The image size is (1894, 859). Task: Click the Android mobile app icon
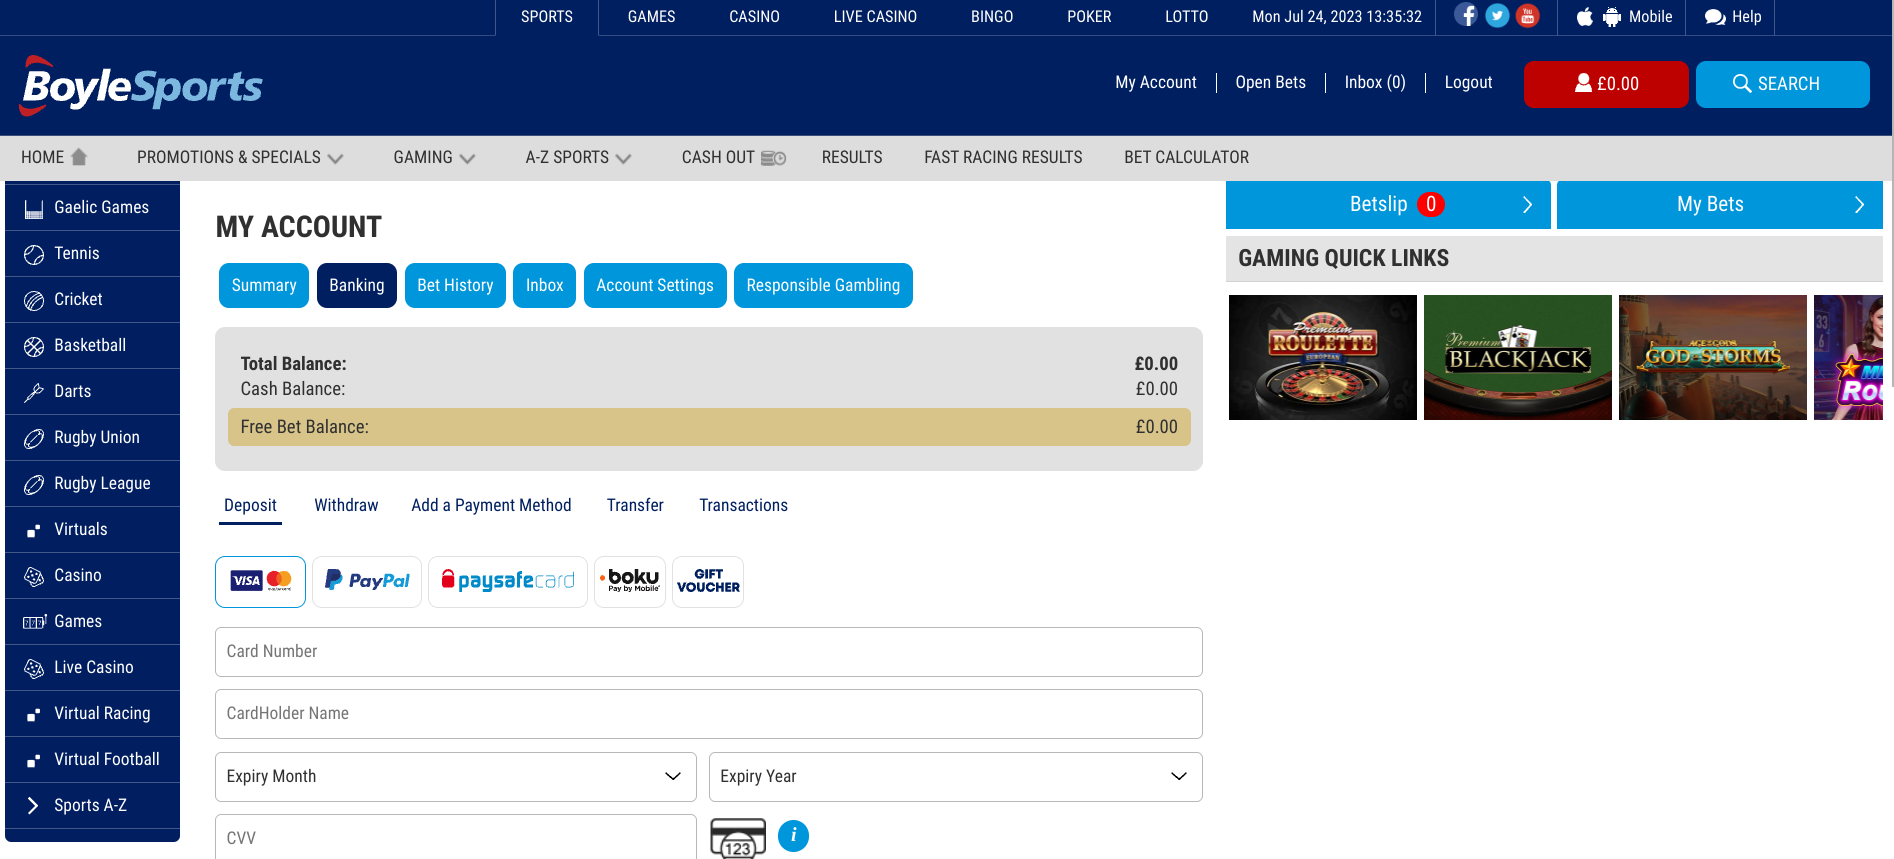1612,17
